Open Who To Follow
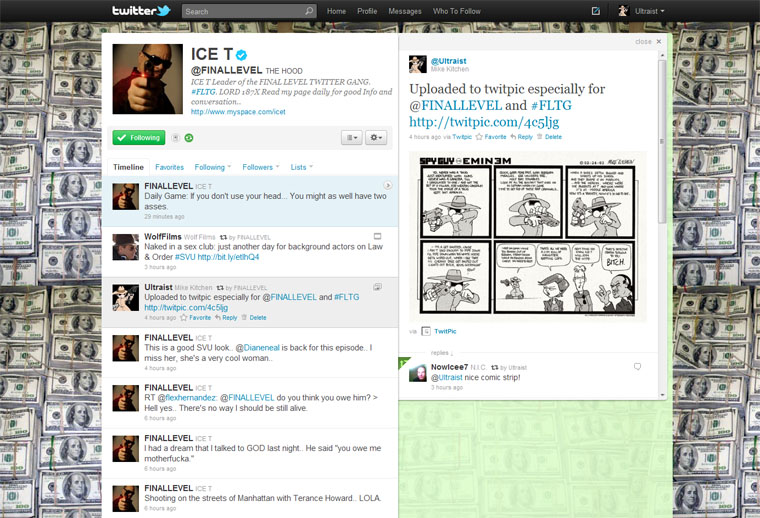Screen dimensions: 760x518 coord(457,11)
